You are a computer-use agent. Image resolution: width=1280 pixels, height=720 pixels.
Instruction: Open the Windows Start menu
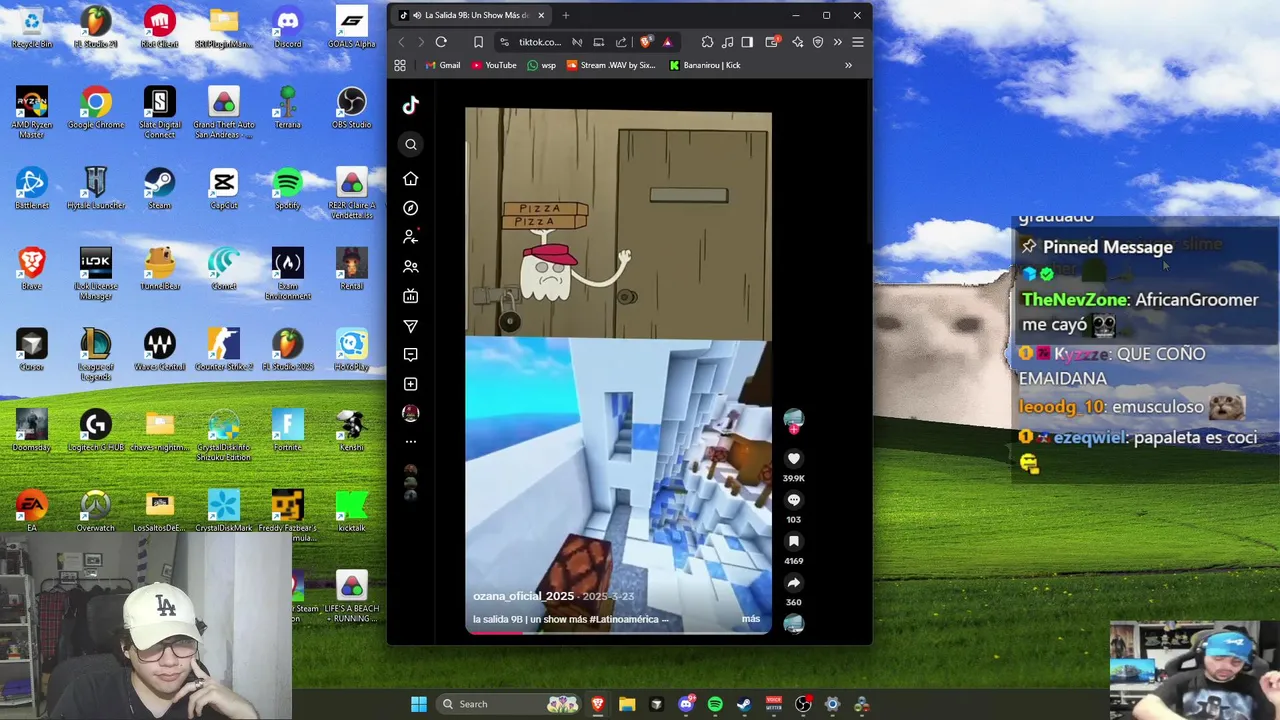(419, 704)
